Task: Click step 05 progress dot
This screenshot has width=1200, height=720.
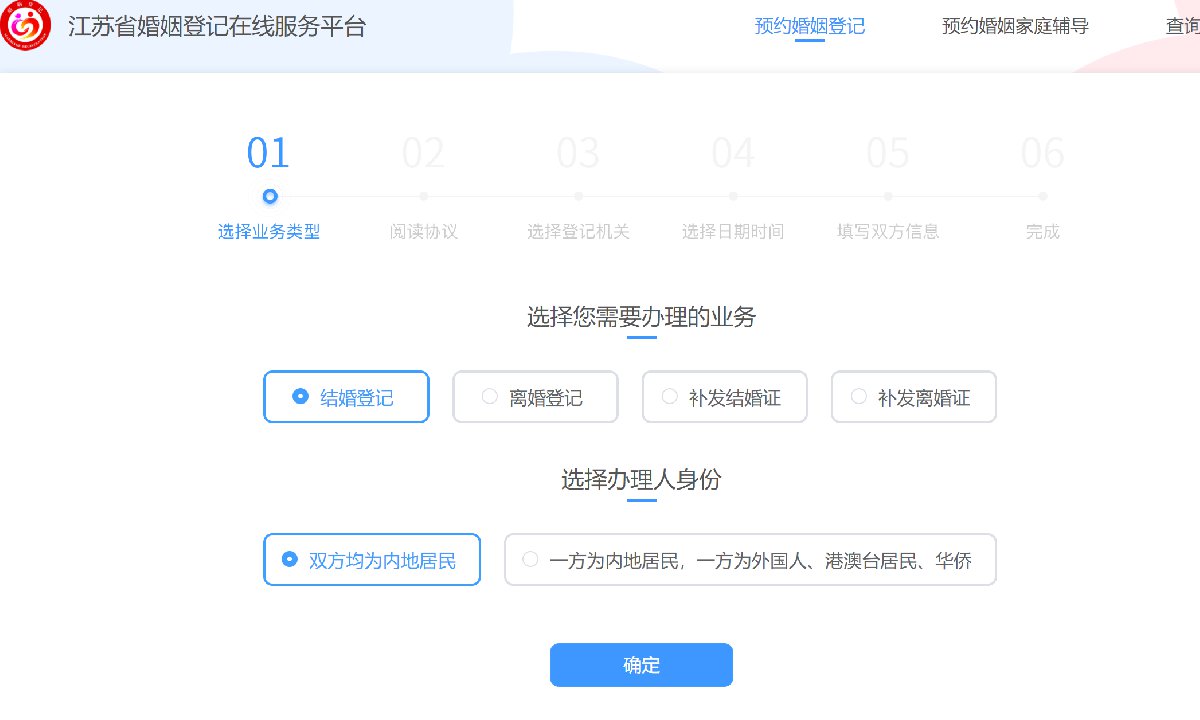Action: coord(888,196)
